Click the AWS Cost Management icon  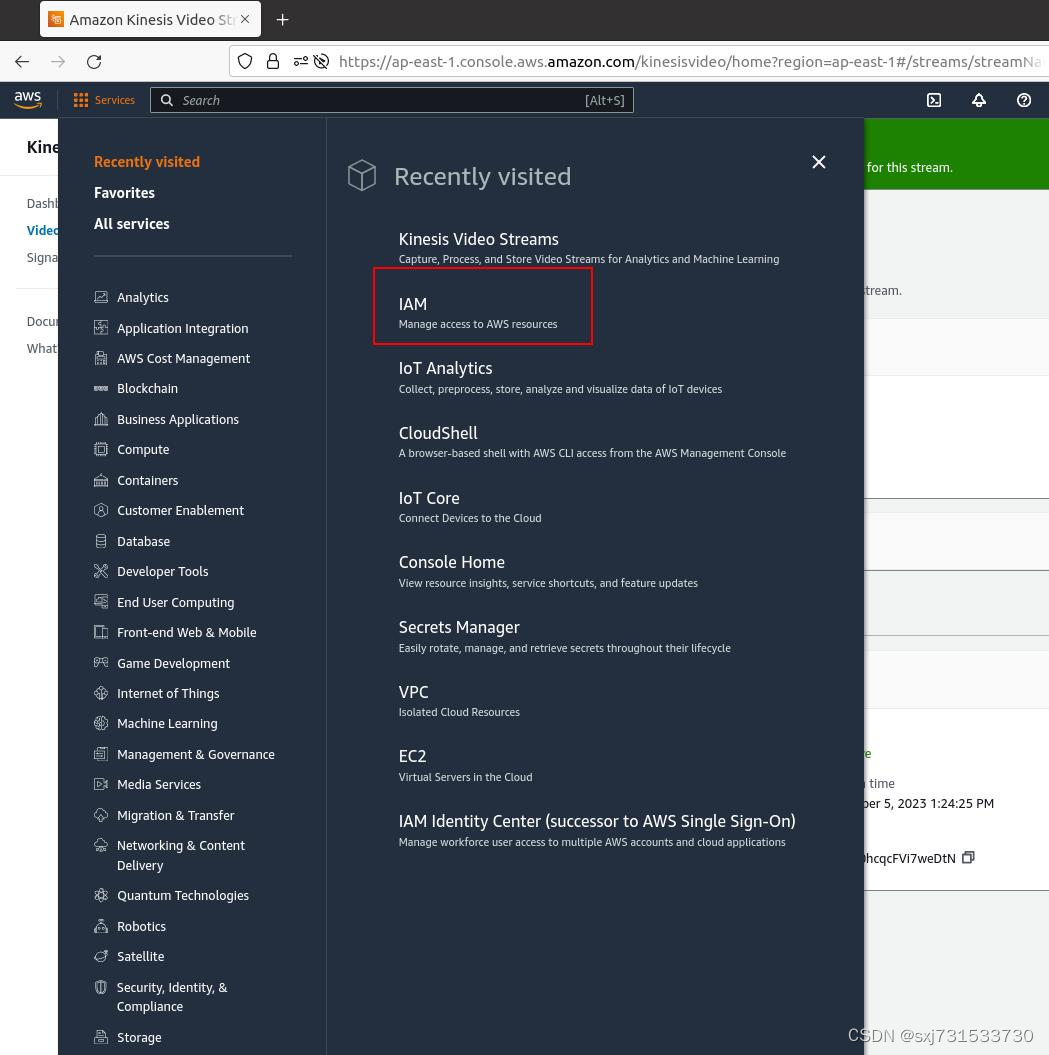coord(101,358)
